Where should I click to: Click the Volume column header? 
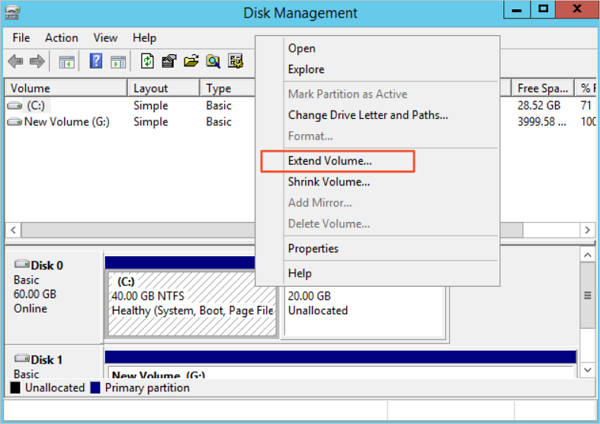pos(66,88)
